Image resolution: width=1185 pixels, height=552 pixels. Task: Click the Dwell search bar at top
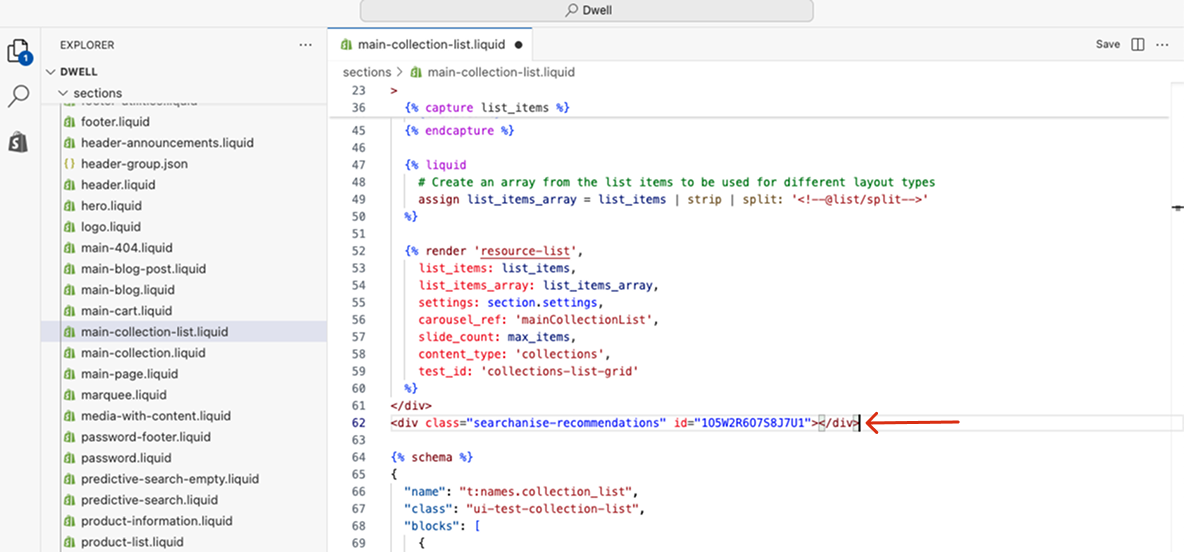[x=587, y=10]
